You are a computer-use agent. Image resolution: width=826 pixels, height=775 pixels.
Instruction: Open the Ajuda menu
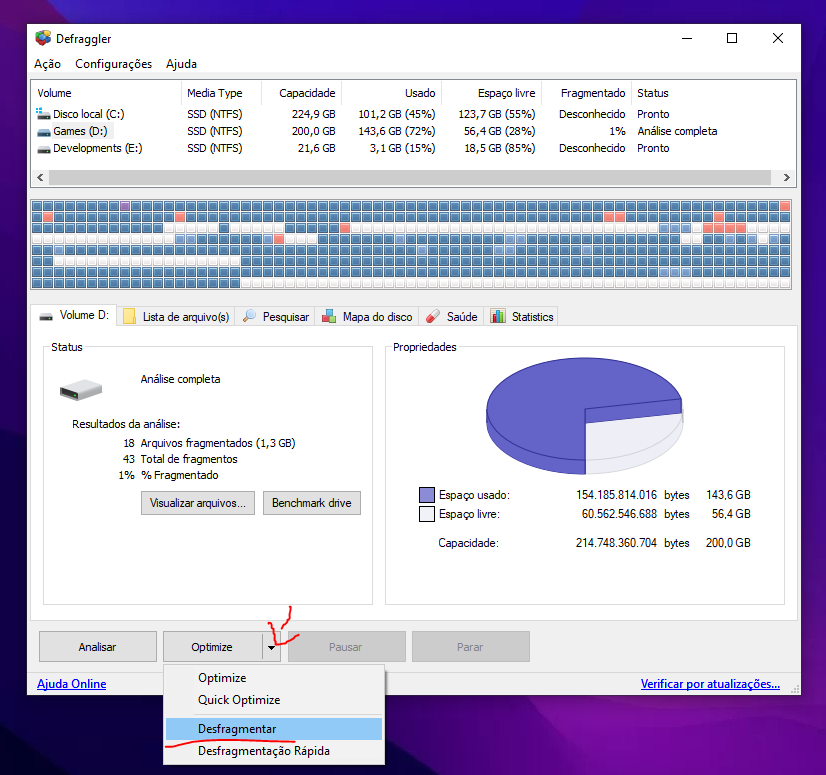click(x=181, y=64)
